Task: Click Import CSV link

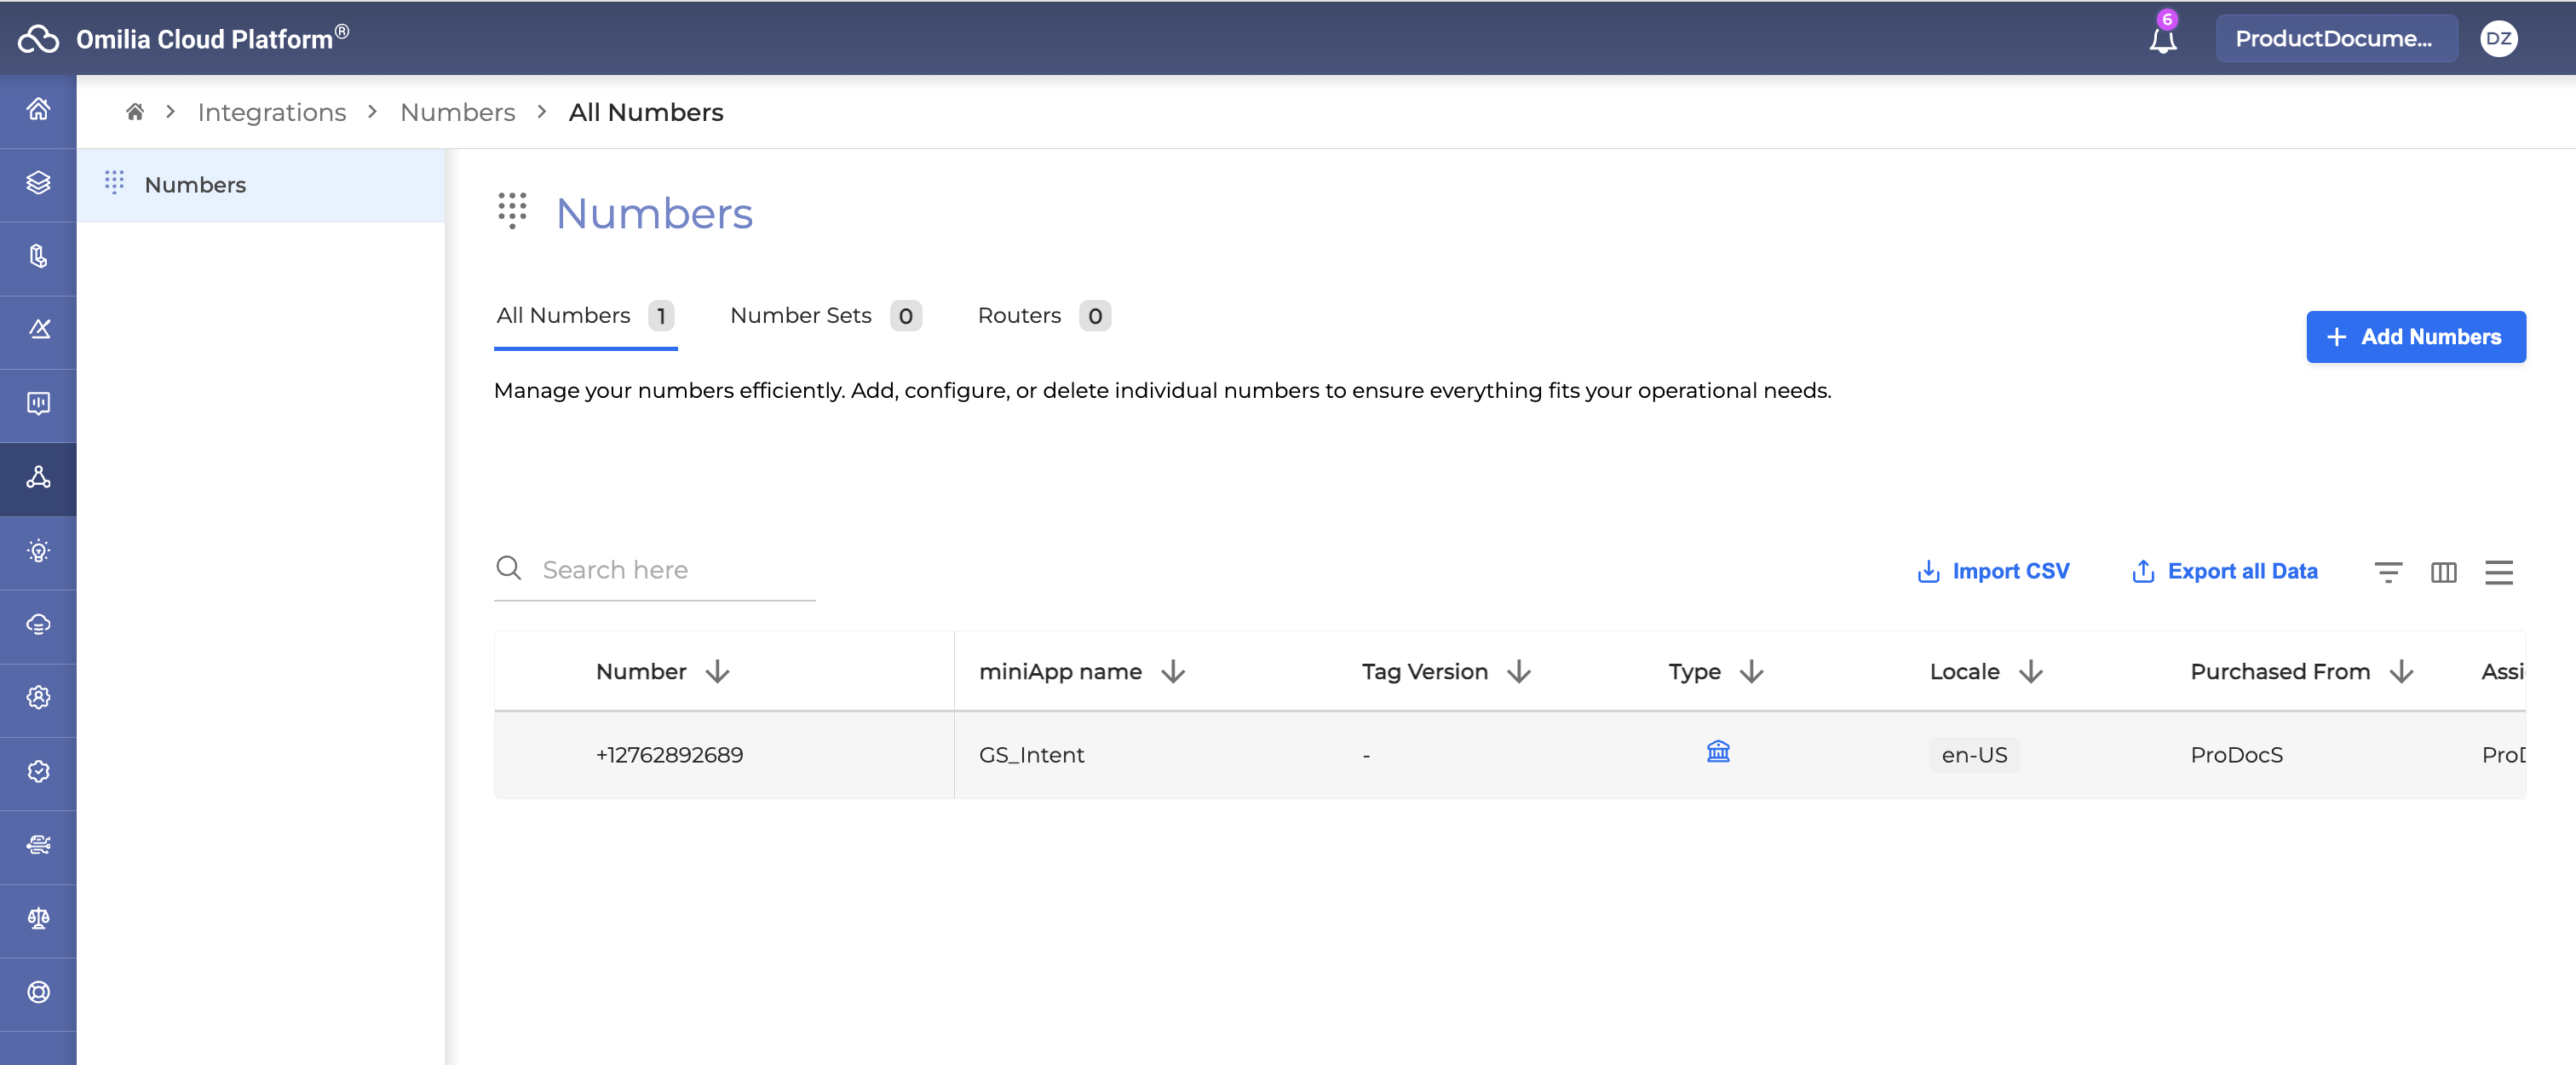Action: click(x=1993, y=571)
